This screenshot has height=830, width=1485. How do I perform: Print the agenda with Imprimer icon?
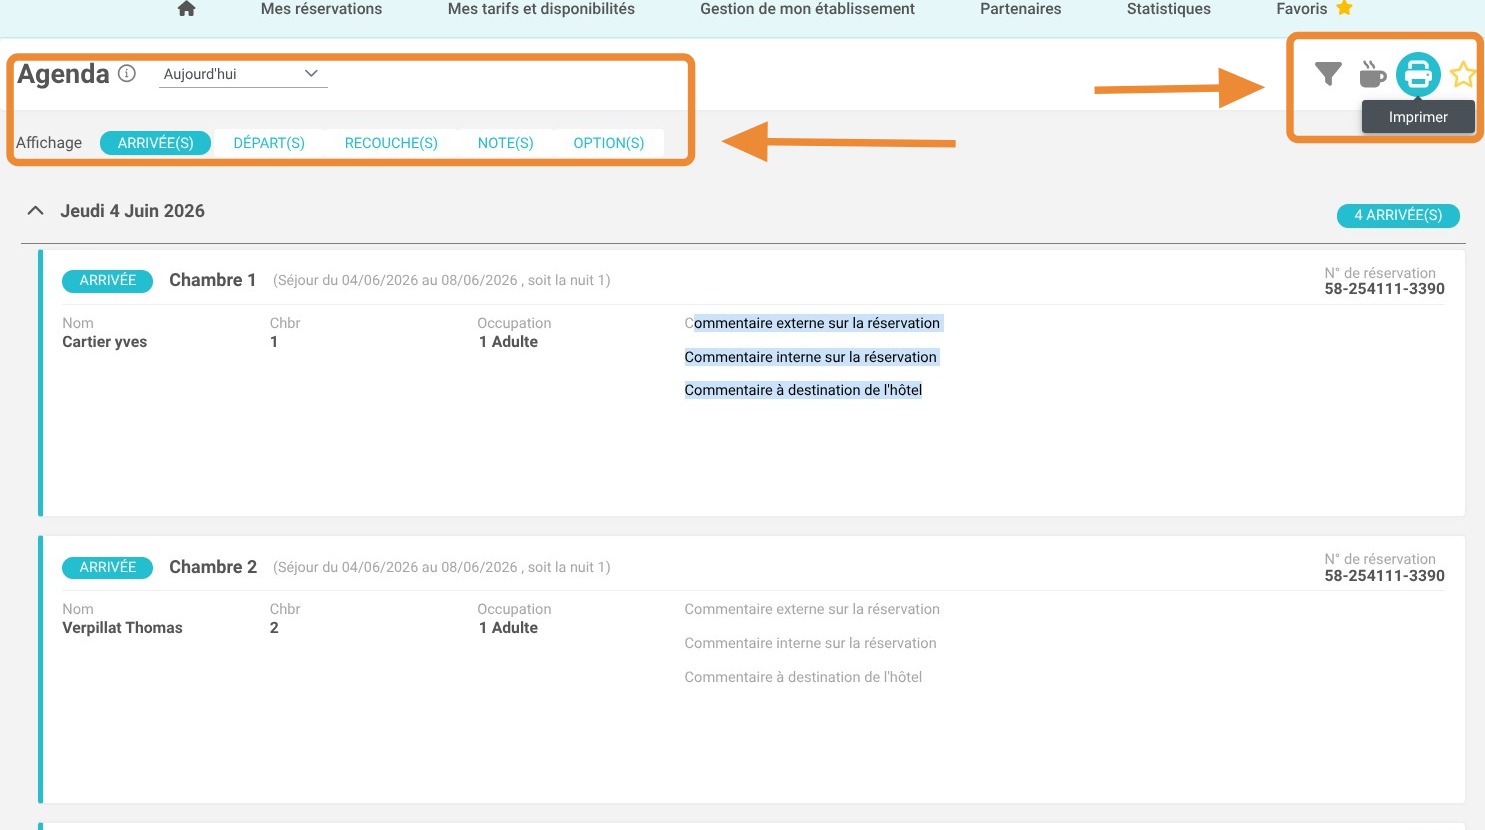1418,74
